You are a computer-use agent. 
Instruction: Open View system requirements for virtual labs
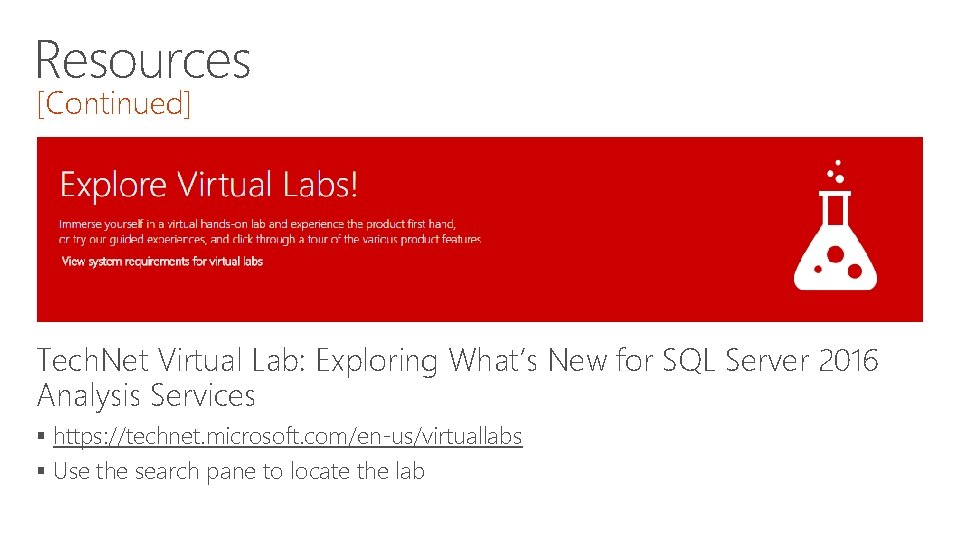[162, 261]
